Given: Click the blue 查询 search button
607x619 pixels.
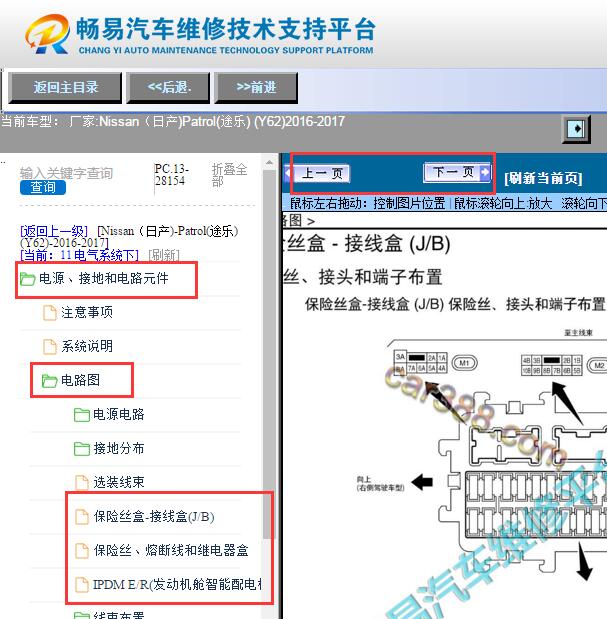Looking at the screenshot, I should [43, 188].
